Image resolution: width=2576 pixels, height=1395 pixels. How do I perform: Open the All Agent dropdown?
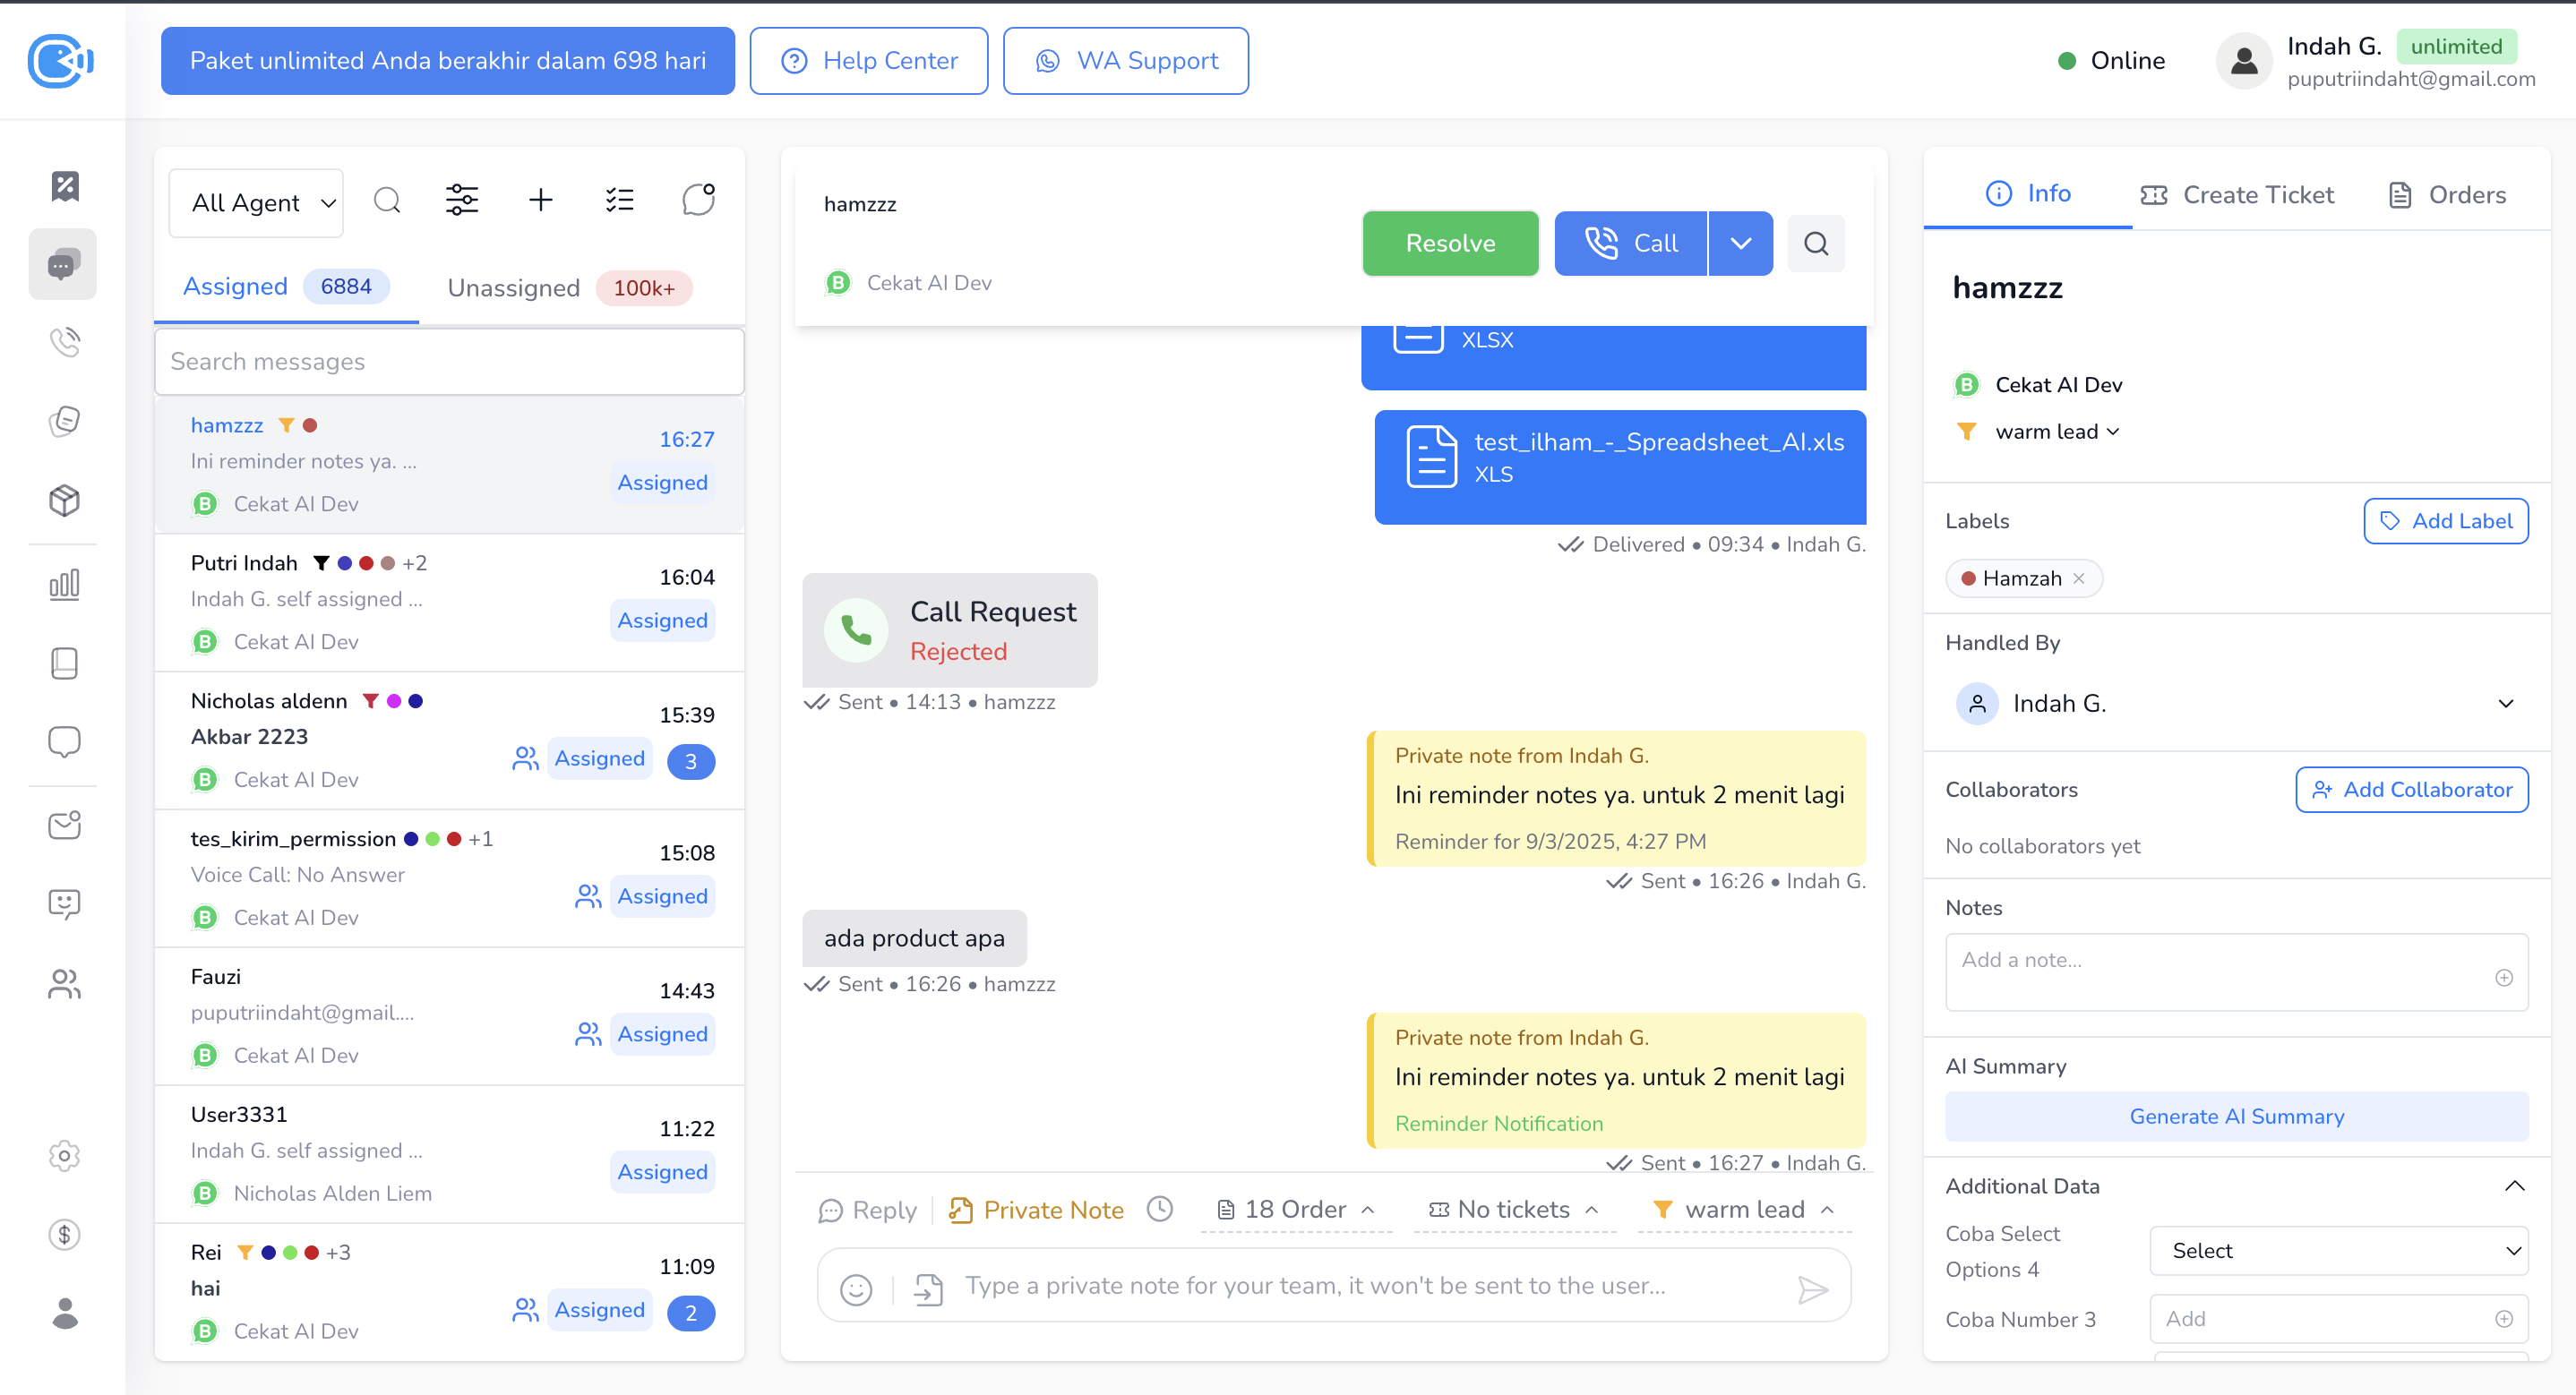[x=256, y=203]
